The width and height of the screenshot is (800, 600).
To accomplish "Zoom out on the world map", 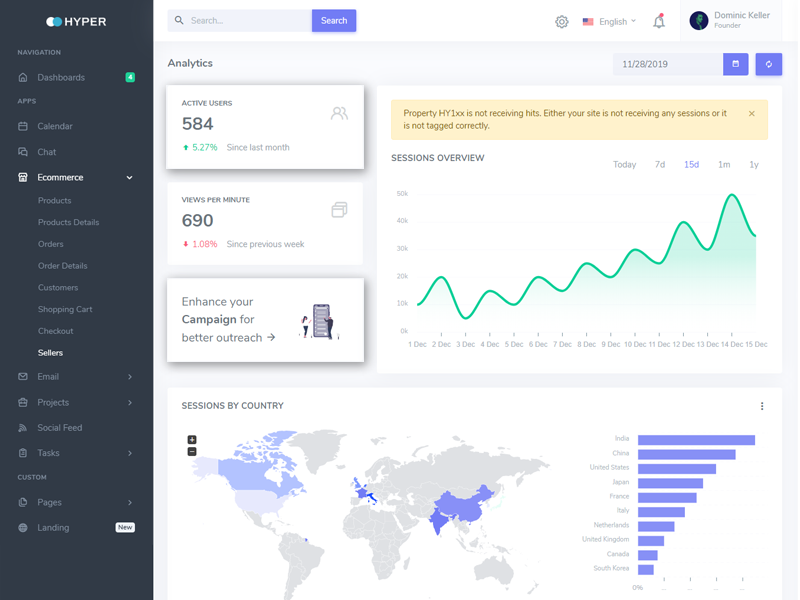I will [x=192, y=452].
